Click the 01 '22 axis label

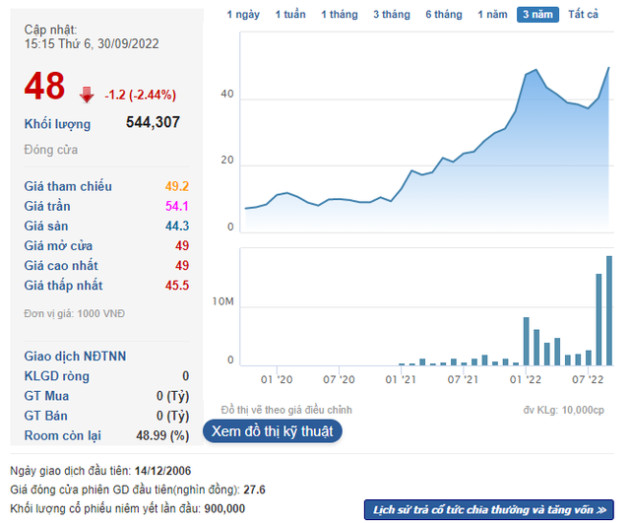tap(525, 380)
